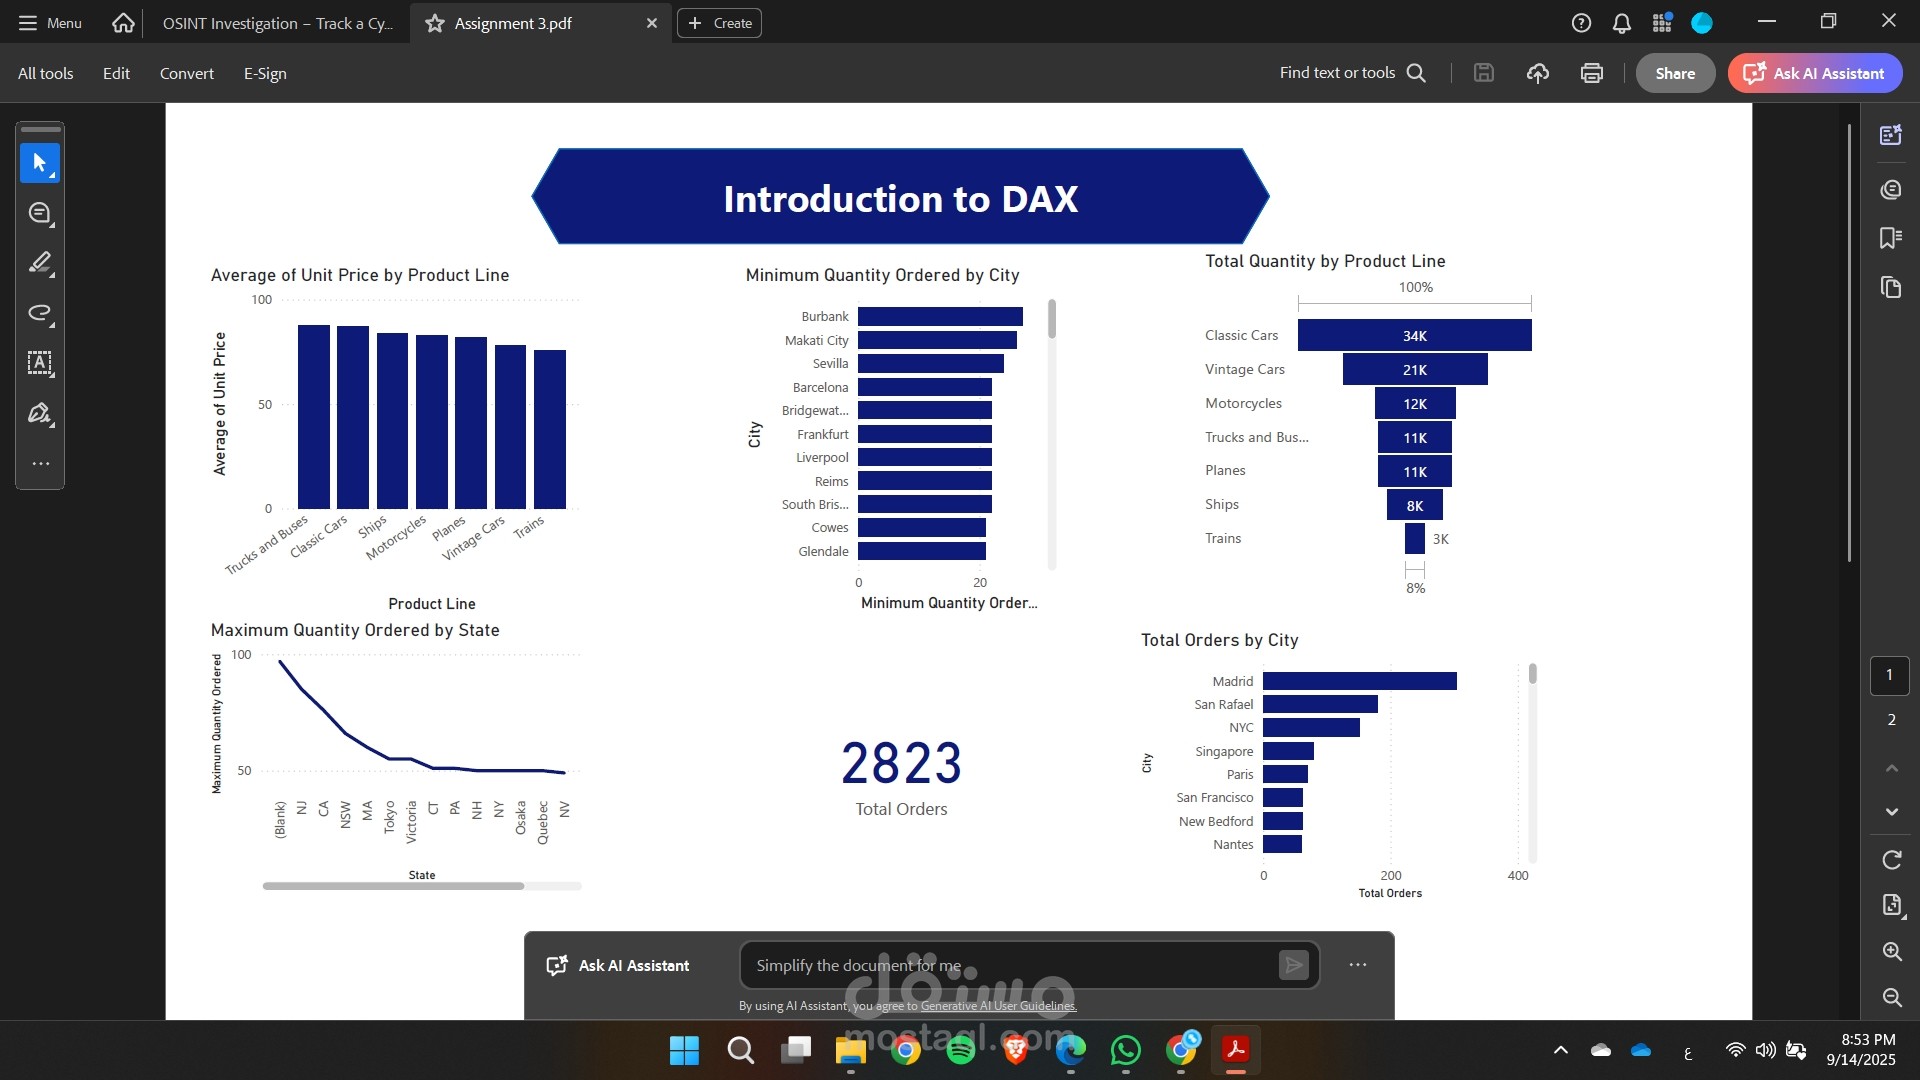This screenshot has width=1920, height=1080.
Task: Select the highlighter pen tool
Action: pyautogui.click(x=39, y=262)
